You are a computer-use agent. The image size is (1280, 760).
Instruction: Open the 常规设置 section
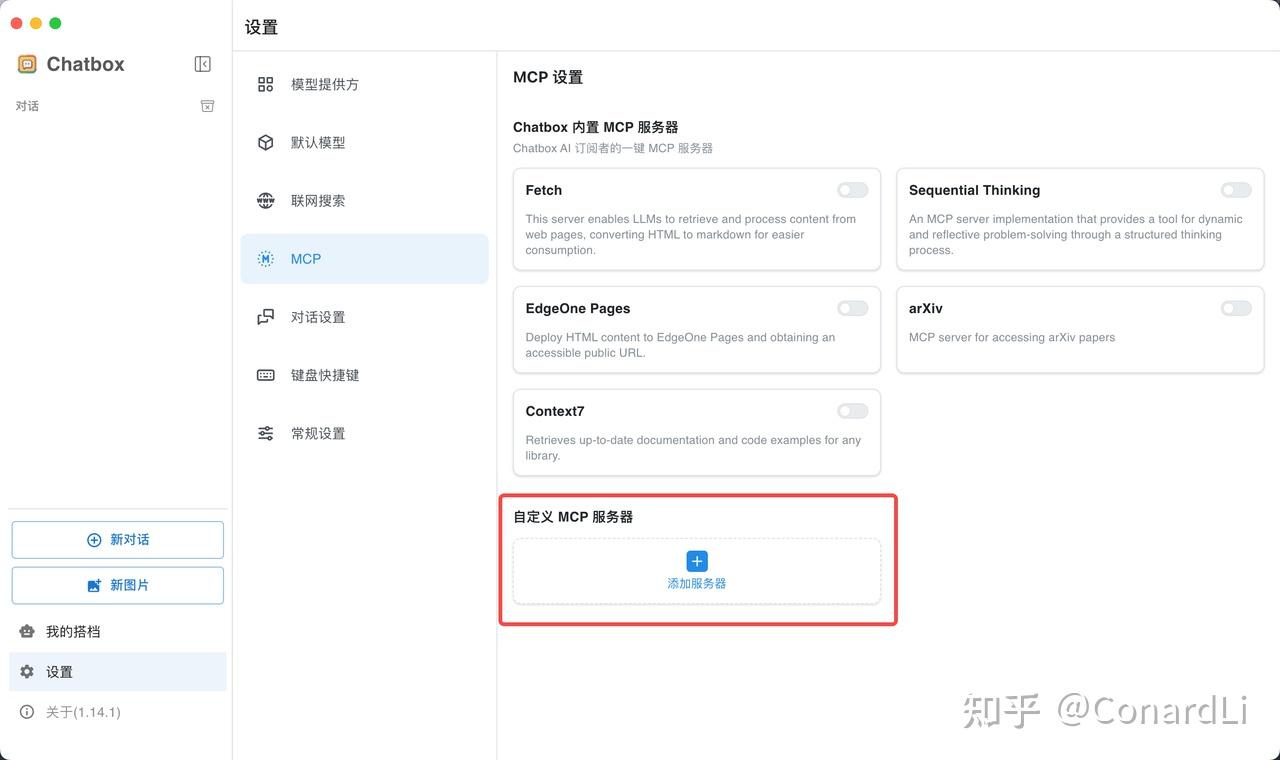(364, 433)
